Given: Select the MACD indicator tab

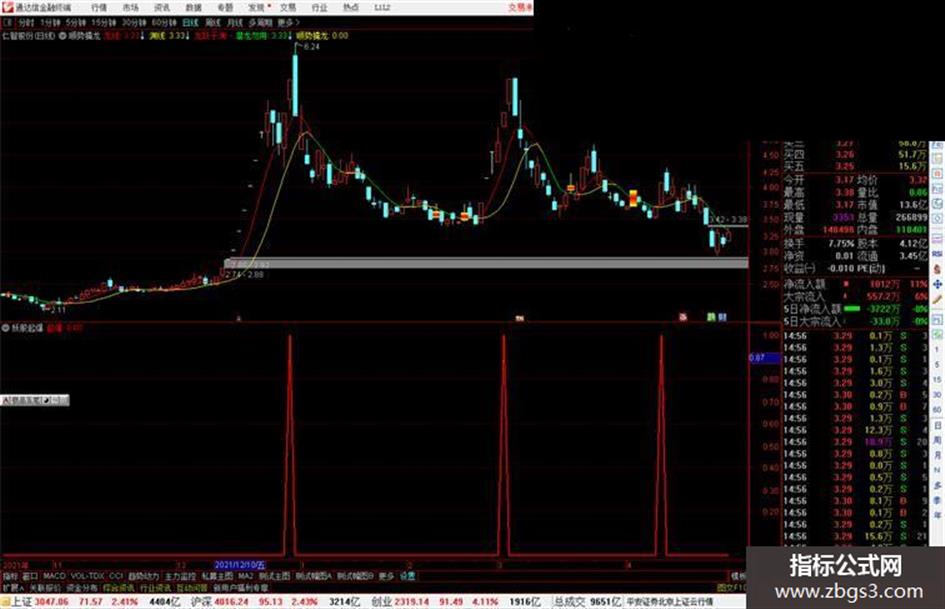Looking at the screenshot, I should pos(54,576).
